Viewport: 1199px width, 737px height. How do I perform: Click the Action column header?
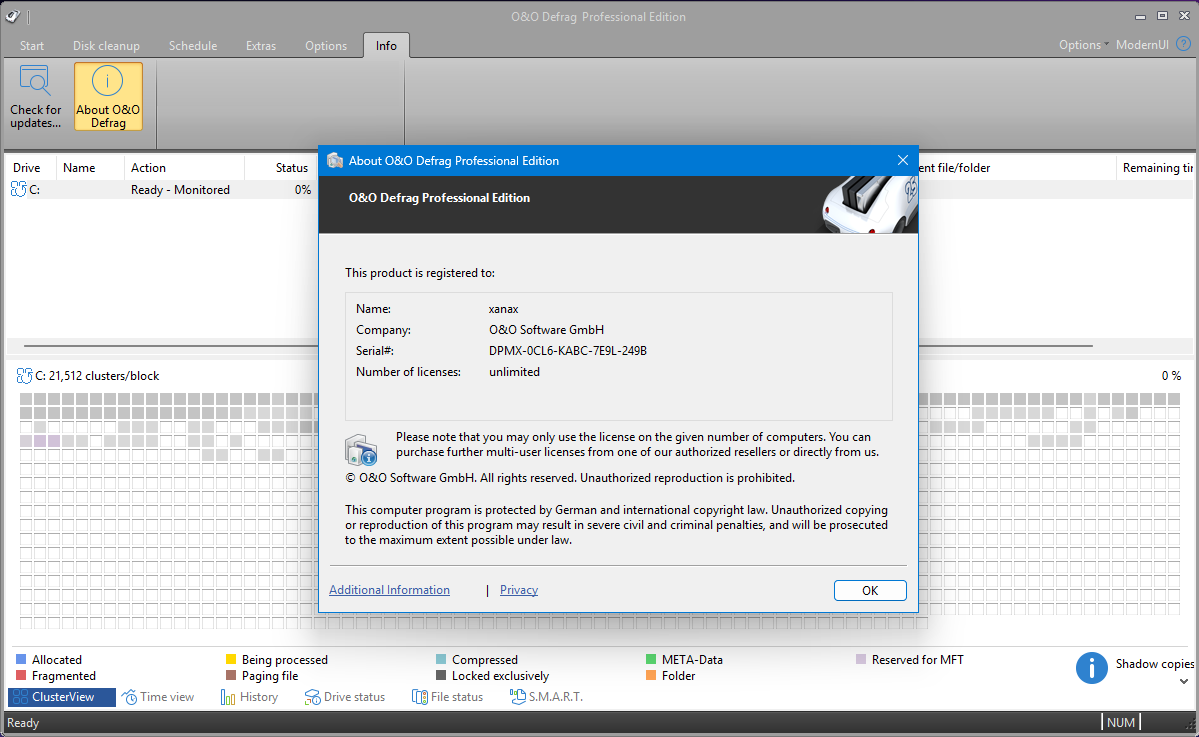(184, 167)
